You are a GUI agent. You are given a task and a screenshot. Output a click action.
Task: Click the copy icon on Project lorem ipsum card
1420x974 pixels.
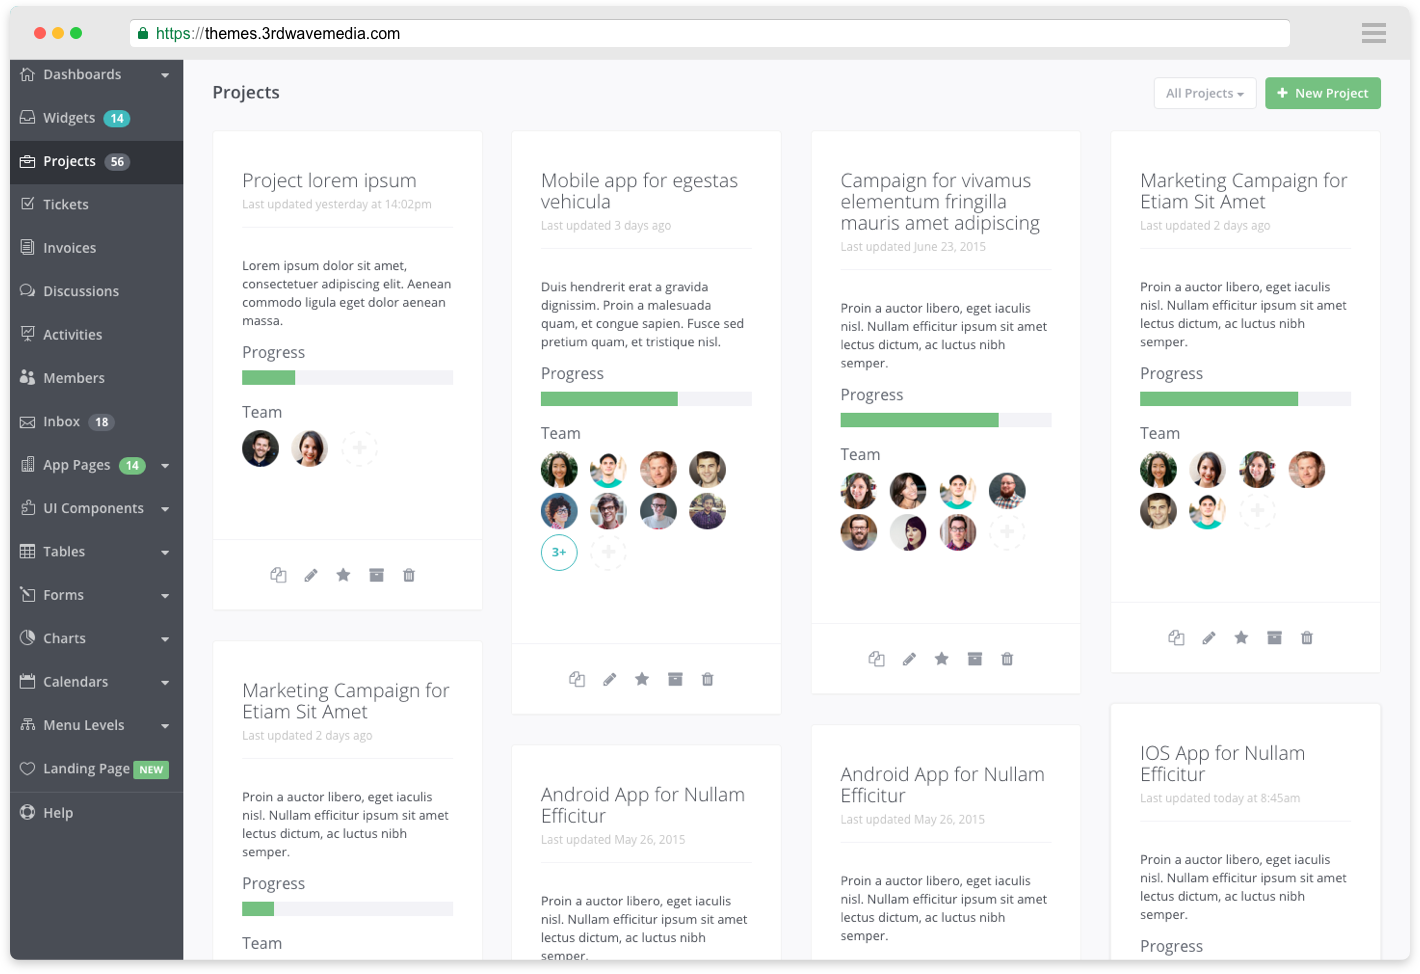click(278, 575)
